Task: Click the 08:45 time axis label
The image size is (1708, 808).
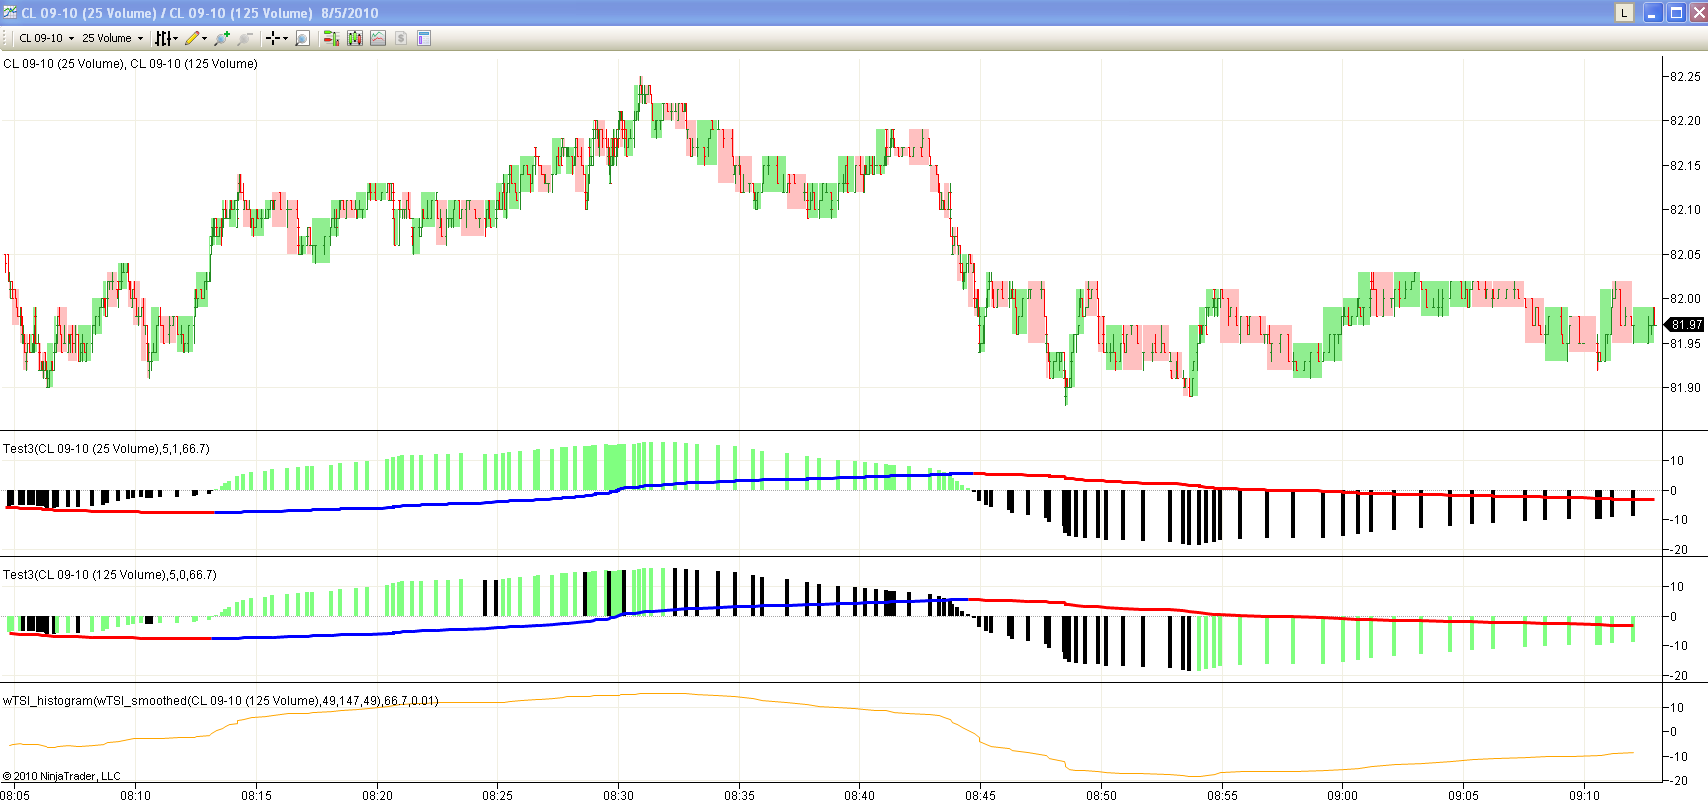Action: click(x=981, y=796)
